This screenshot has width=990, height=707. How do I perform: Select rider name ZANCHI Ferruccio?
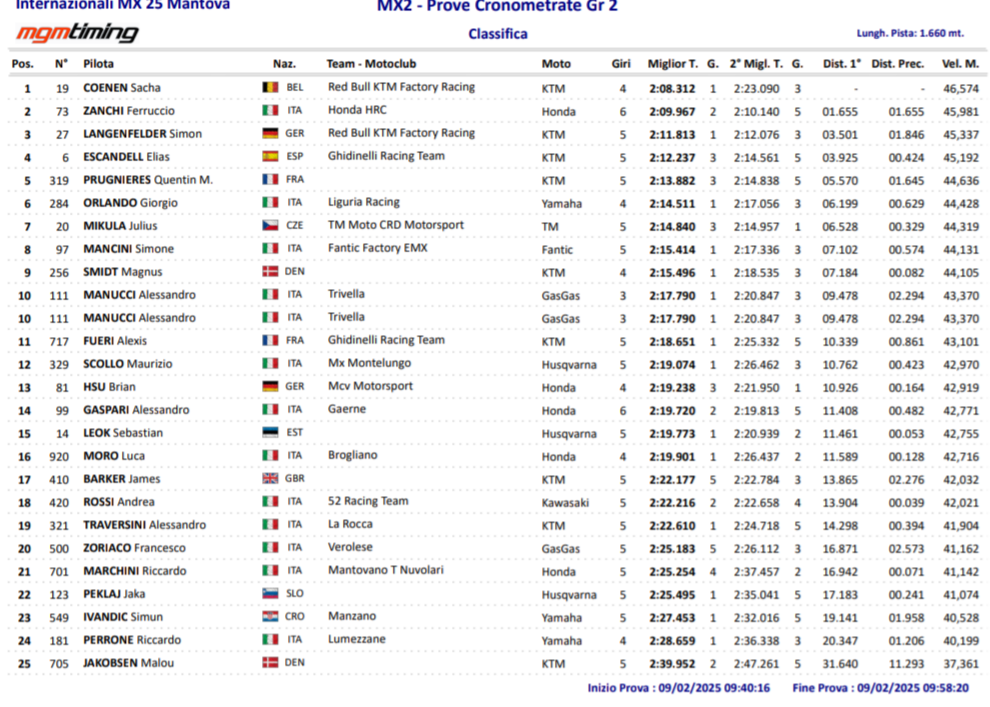[128, 111]
